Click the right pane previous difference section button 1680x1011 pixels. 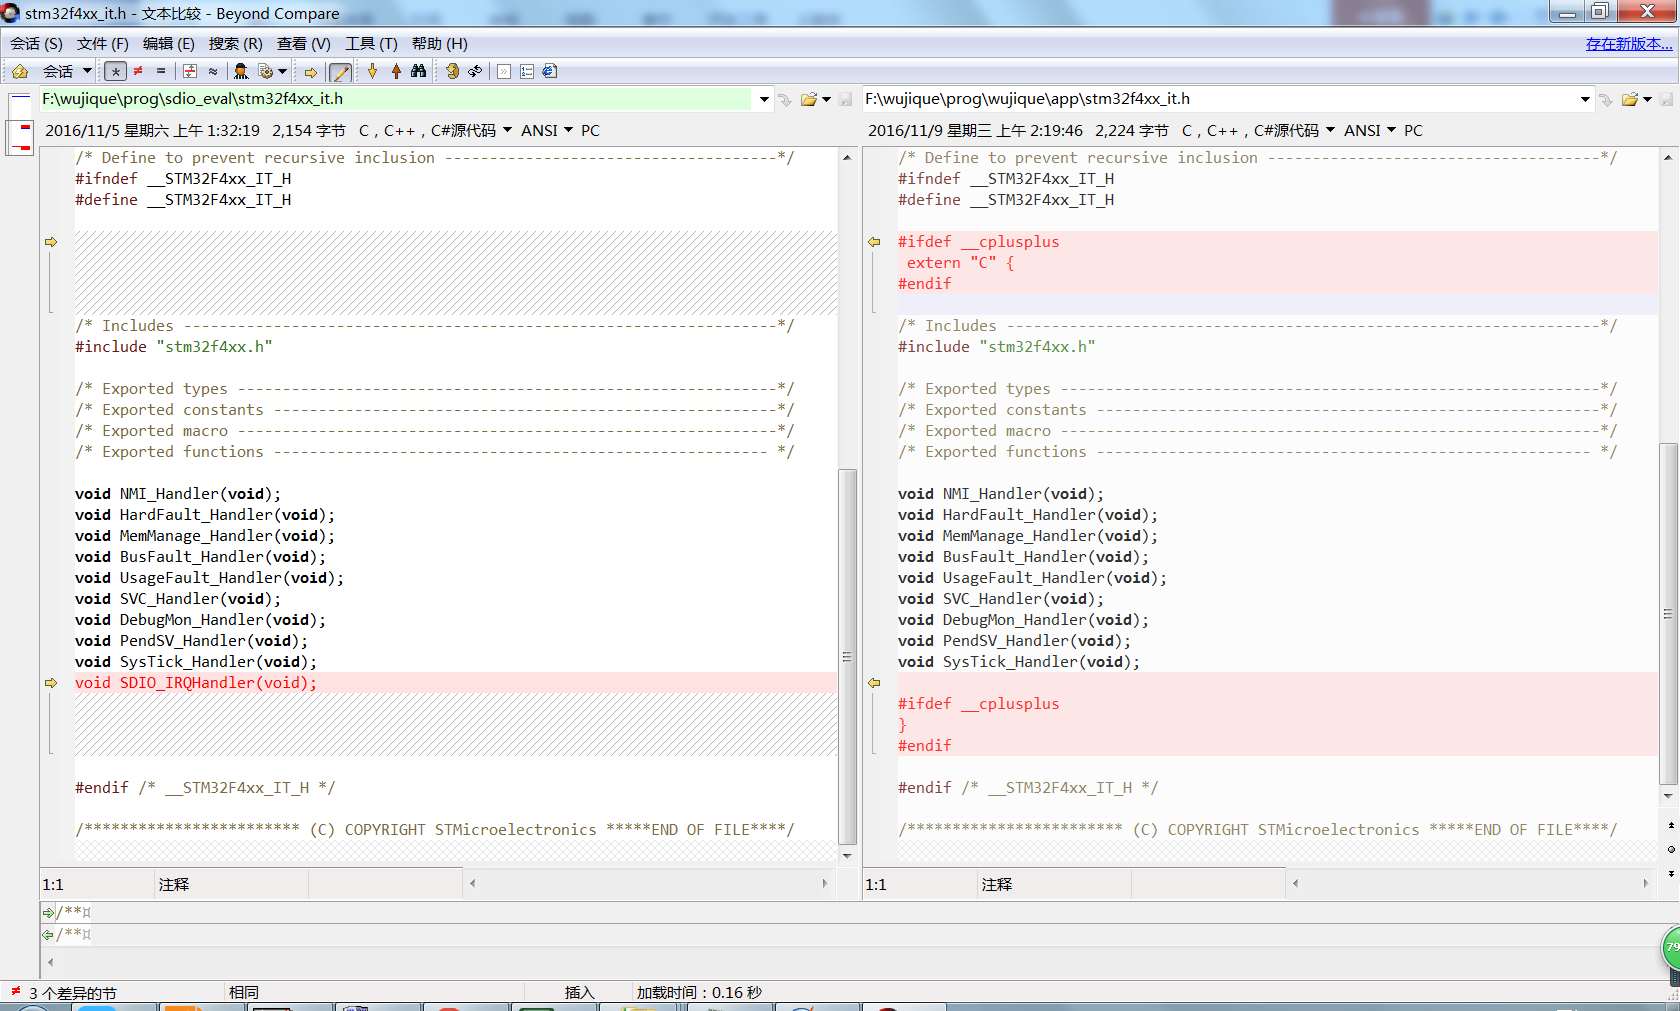[x=1671, y=826]
